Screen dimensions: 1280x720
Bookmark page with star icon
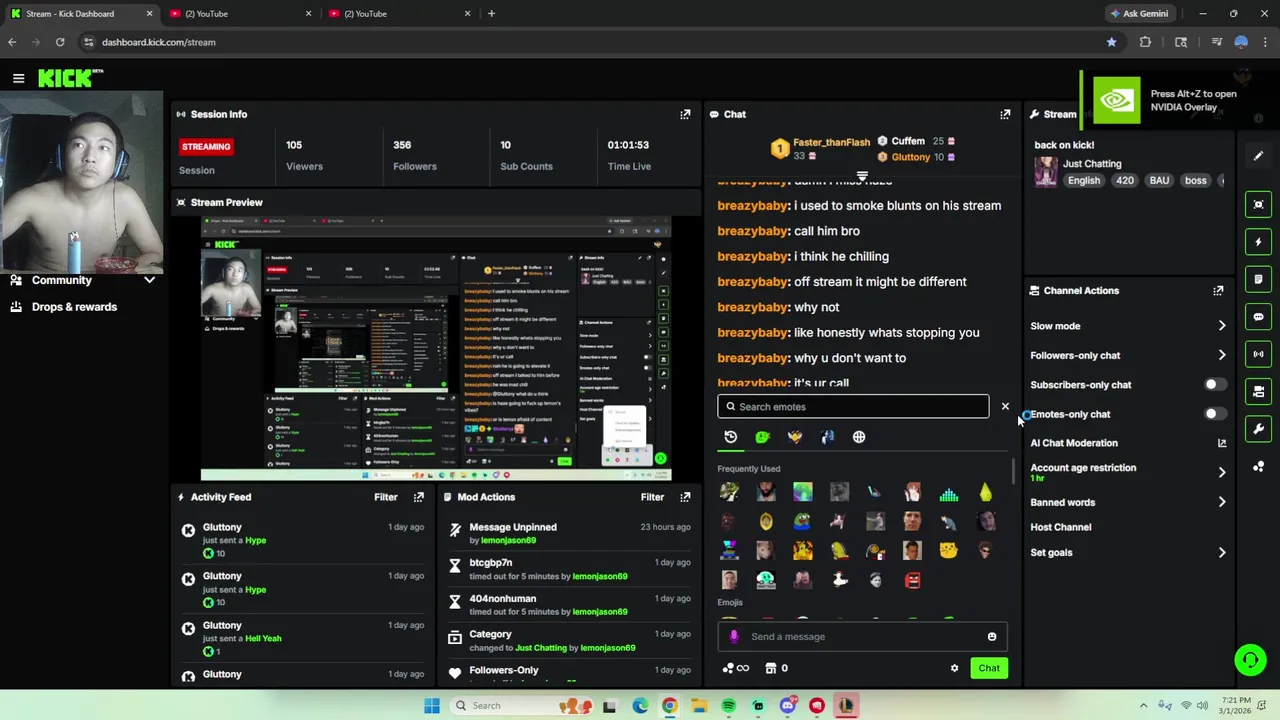coord(1111,42)
